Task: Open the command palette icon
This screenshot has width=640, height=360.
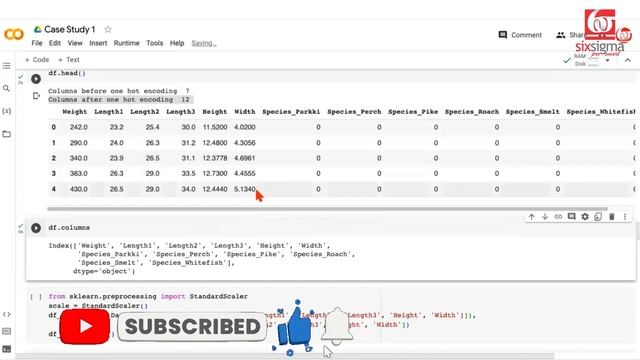Action: coord(7,331)
